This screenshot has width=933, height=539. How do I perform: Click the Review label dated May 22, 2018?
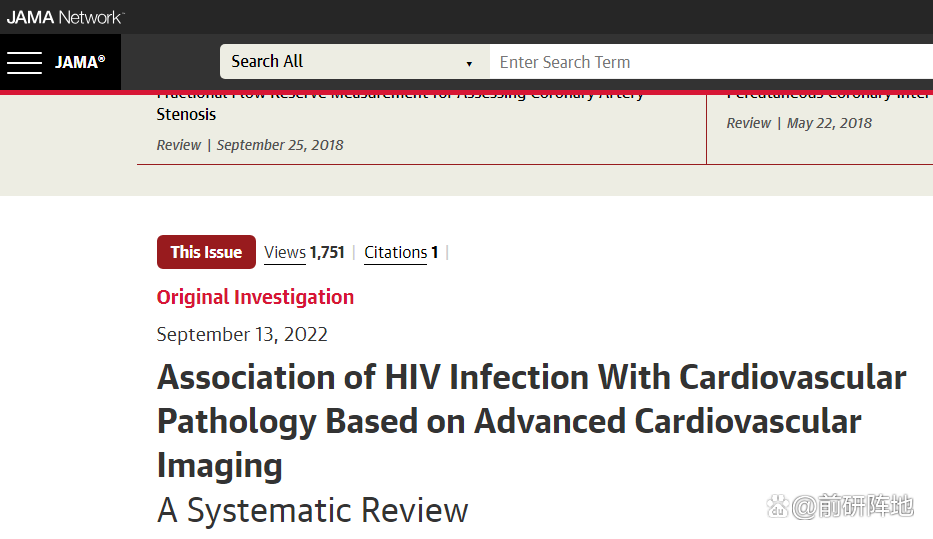pyautogui.click(x=748, y=123)
